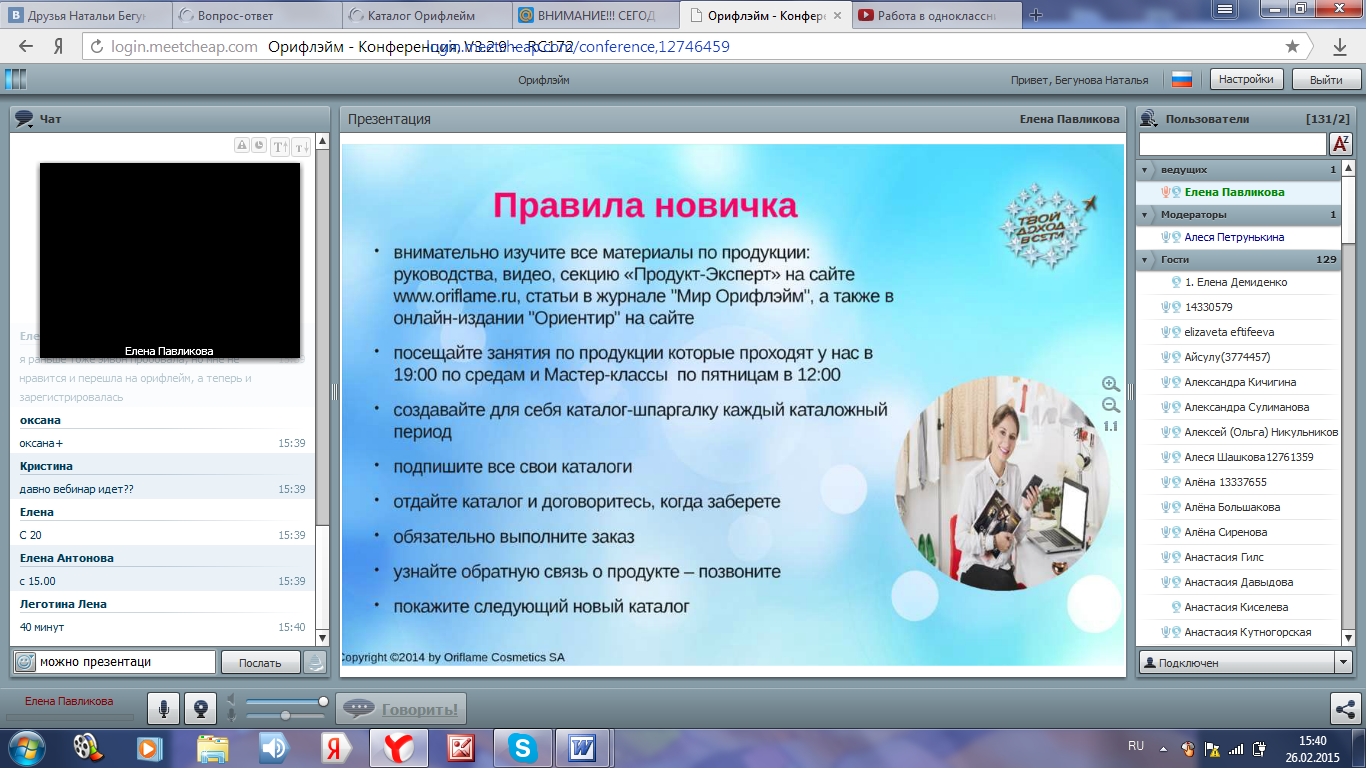Click the clock timestamp icon in chat toolbar
This screenshot has width=1366, height=768.
(x=258, y=145)
